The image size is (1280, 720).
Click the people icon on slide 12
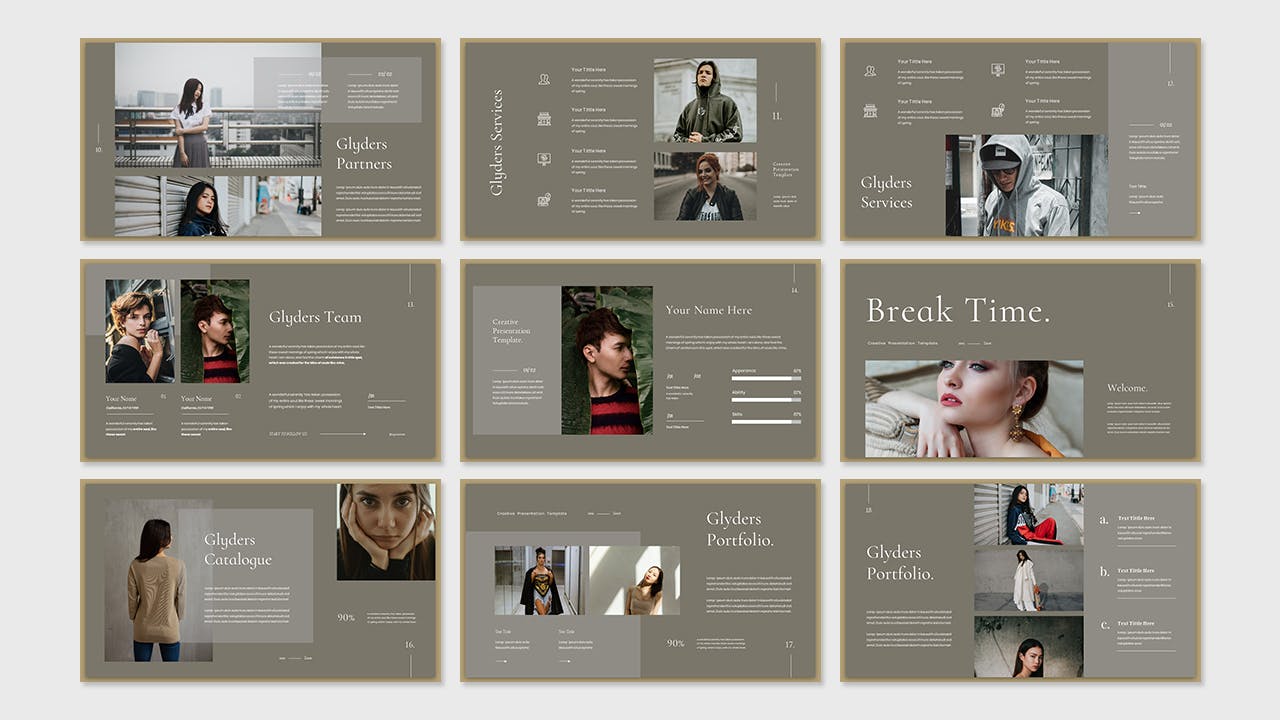870,71
